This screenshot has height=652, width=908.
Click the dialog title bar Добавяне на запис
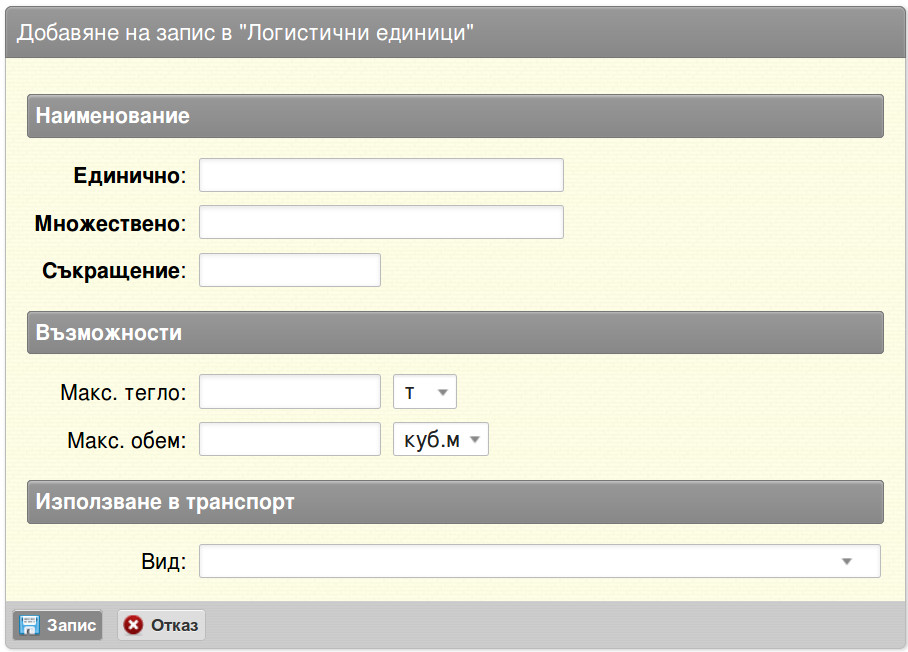coord(455,32)
